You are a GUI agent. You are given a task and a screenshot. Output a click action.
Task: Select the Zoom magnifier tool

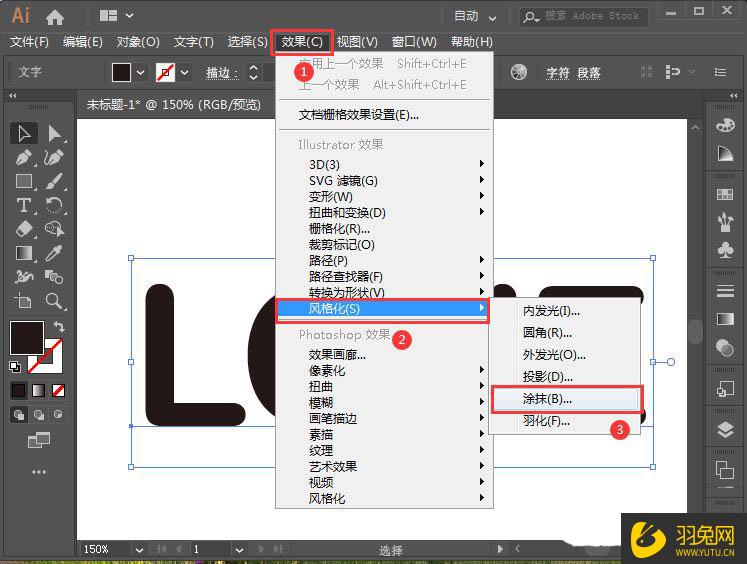pyautogui.click(x=54, y=301)
